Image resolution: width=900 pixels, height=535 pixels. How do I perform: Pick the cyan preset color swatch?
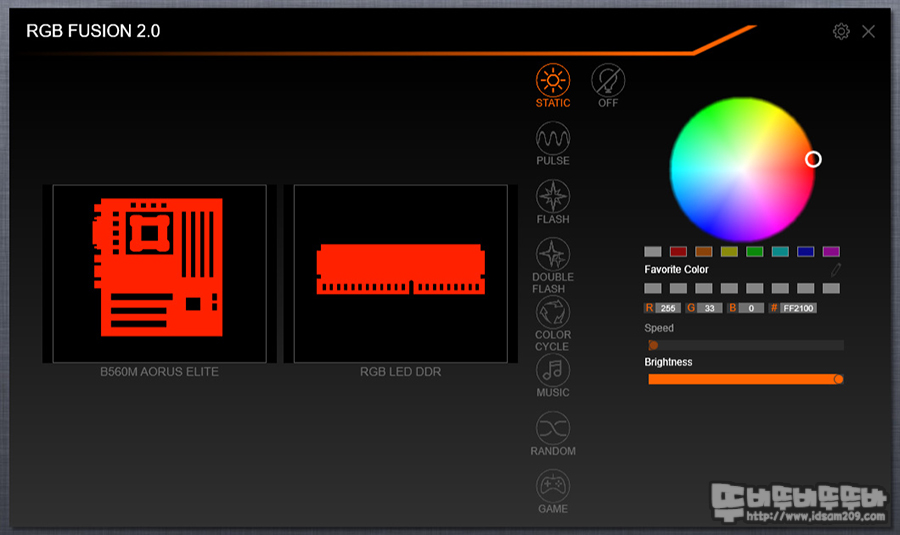pyautogui.click(x=780, y=251)
